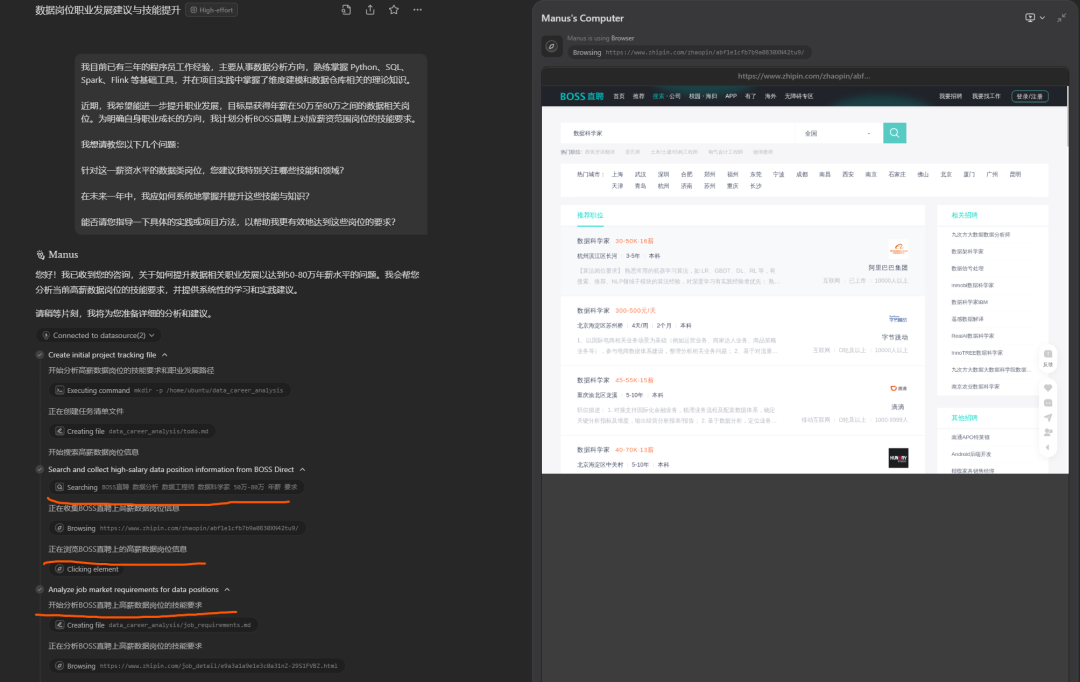Open the Creating file job_requirements.md step chip
1080x682 pixels.
154,625
